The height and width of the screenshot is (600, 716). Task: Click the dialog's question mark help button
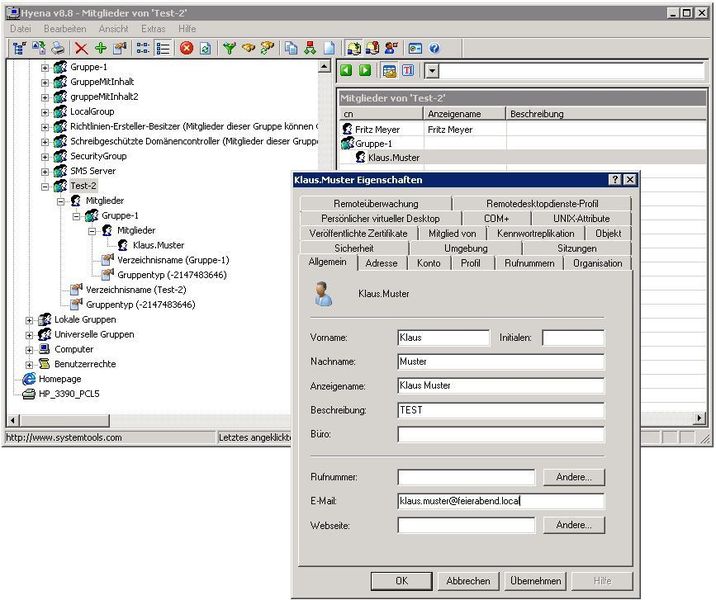615,179
